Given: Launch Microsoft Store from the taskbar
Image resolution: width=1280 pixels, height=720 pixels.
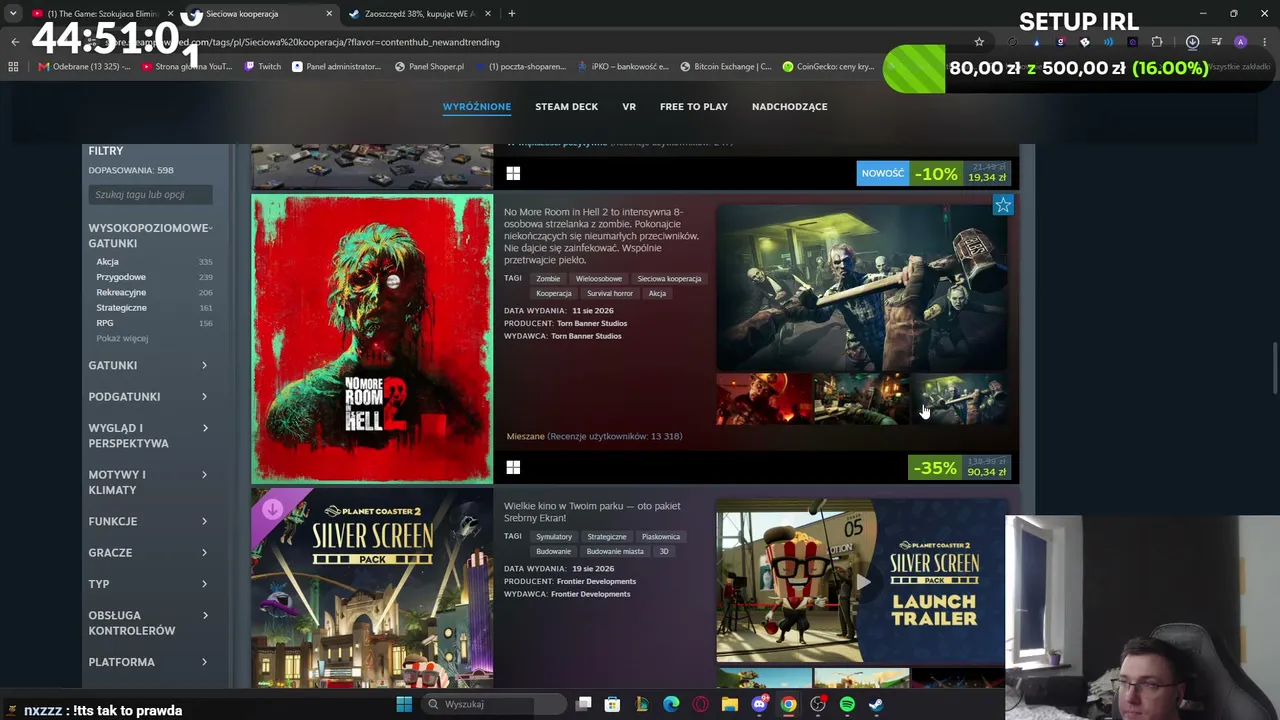Looking at the screenshot, I should [x=613, y=704].
